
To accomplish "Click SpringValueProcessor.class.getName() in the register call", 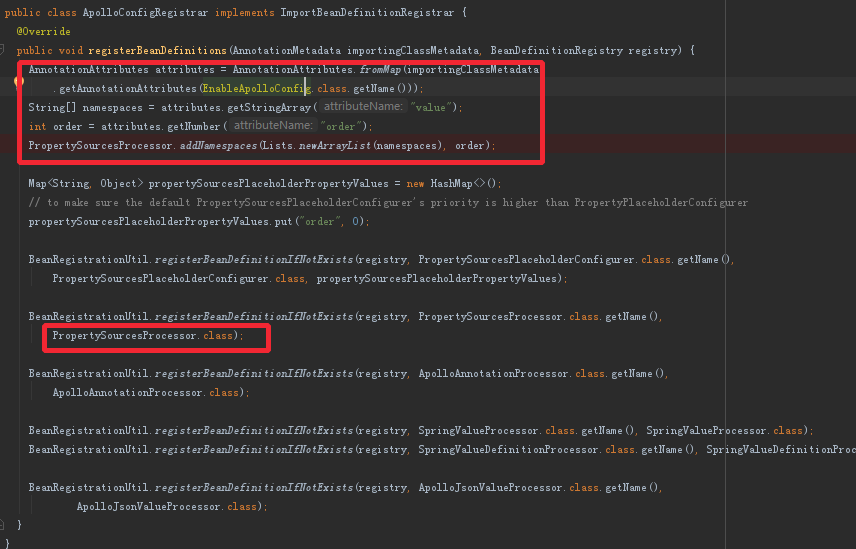I will pos(526,431).
